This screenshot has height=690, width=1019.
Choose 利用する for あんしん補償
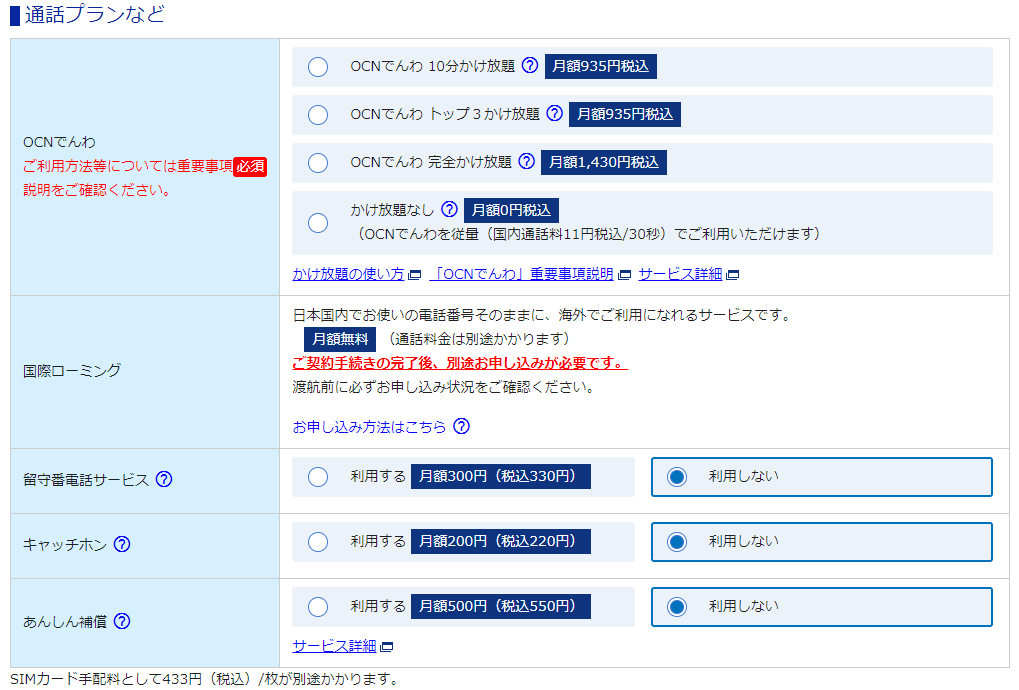(318, 607)
